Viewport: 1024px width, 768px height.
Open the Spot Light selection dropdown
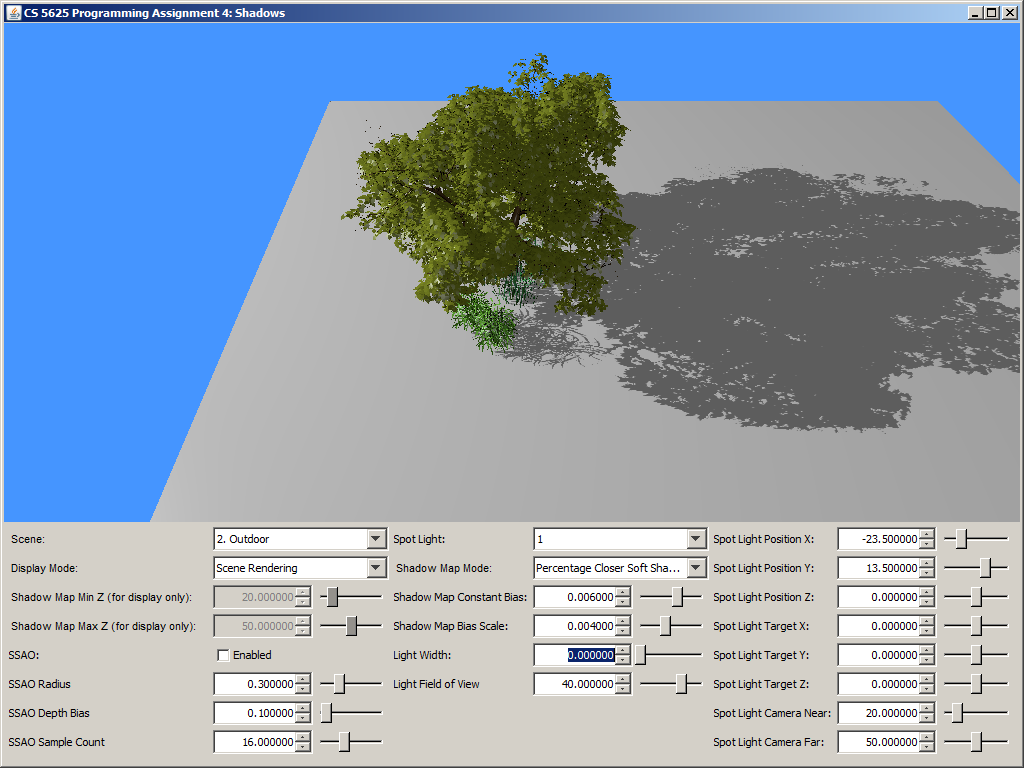pyautogui.click(x=696, y=539)
